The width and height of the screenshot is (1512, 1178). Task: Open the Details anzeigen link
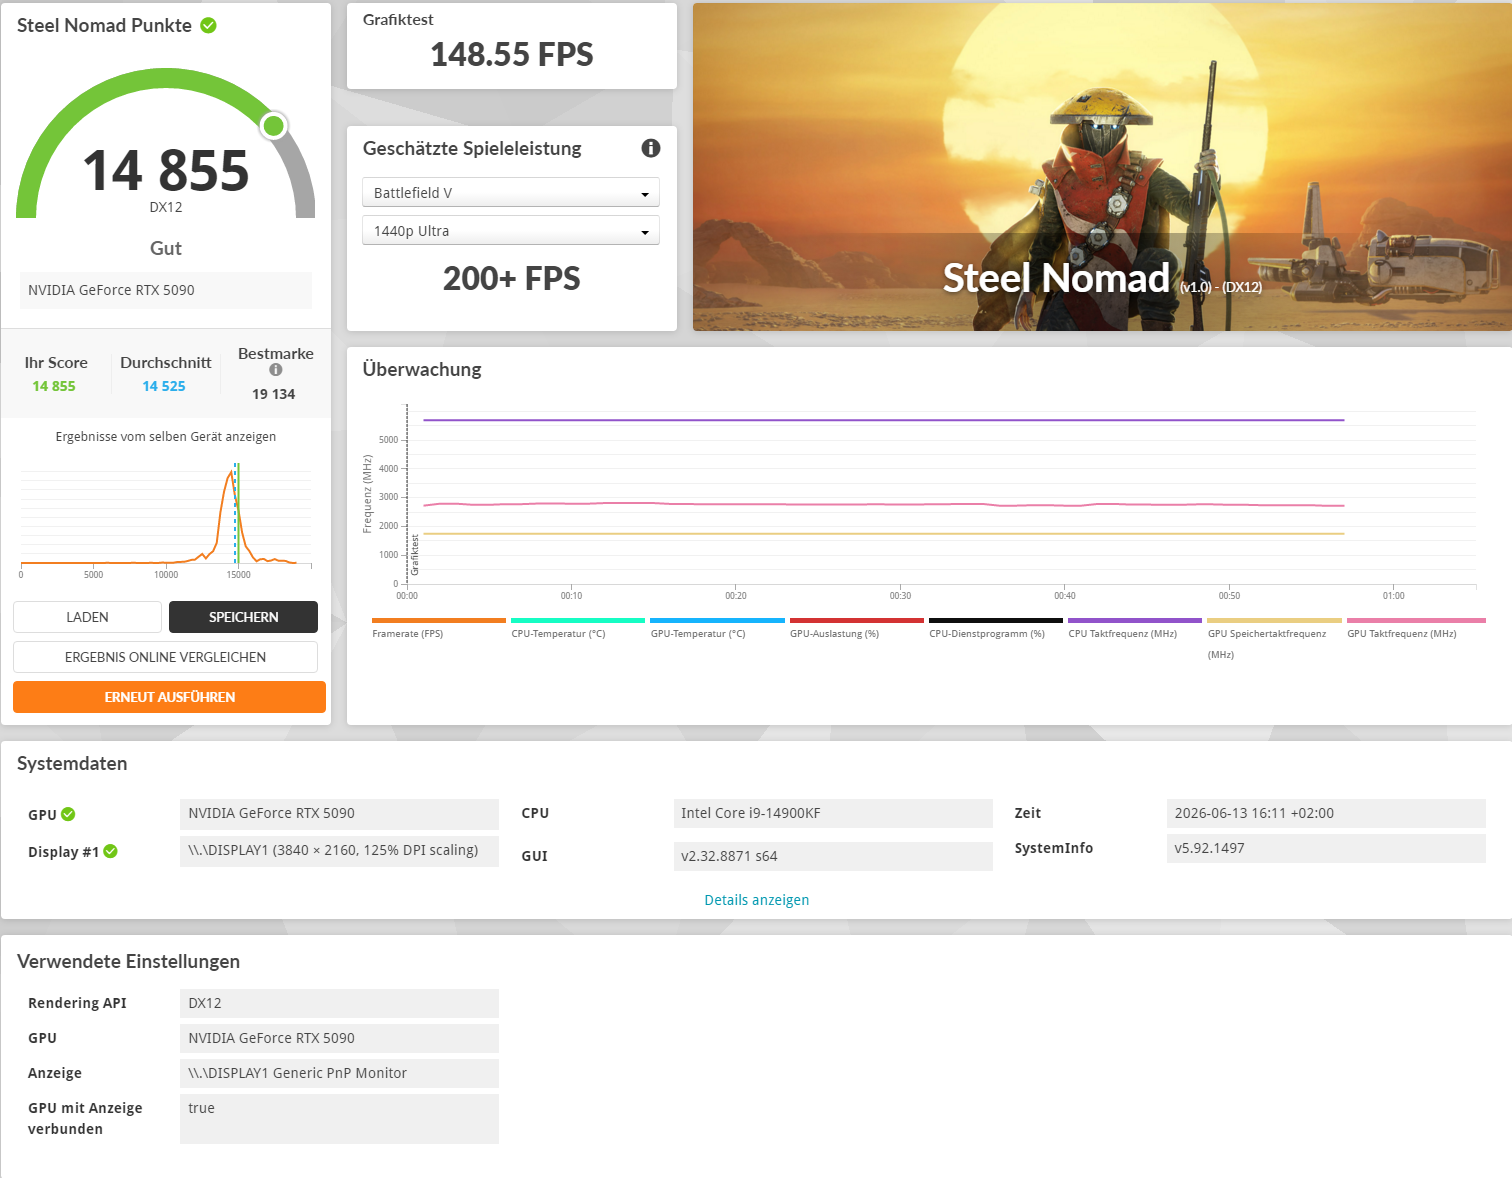click(757, 900)
